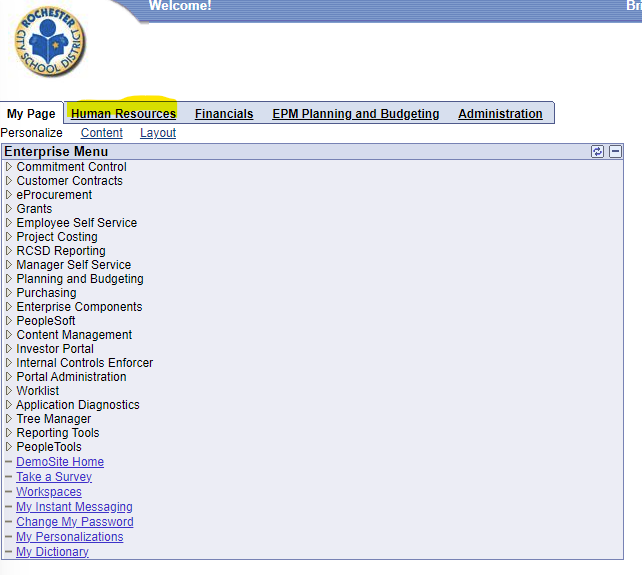Click the PeopleSoft menu item
Viewport: 642px width, 575px height.
(46, 321)
